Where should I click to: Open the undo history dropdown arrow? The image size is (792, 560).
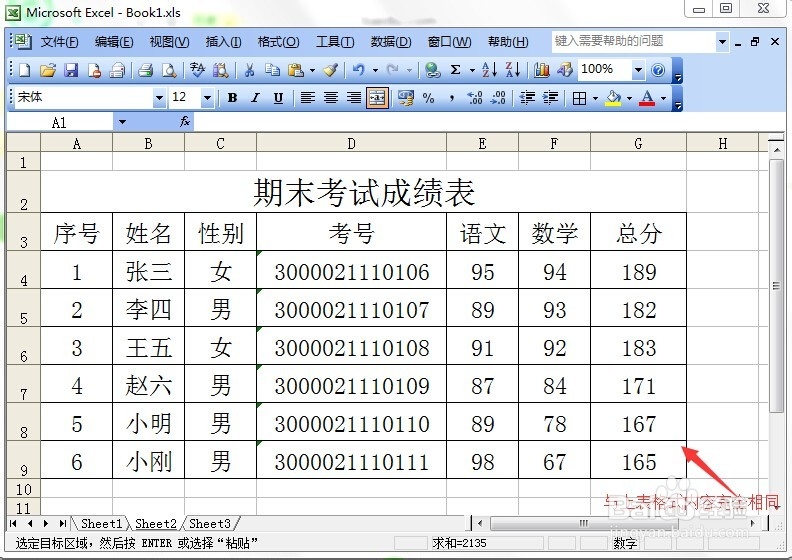(x=375, y=70)
